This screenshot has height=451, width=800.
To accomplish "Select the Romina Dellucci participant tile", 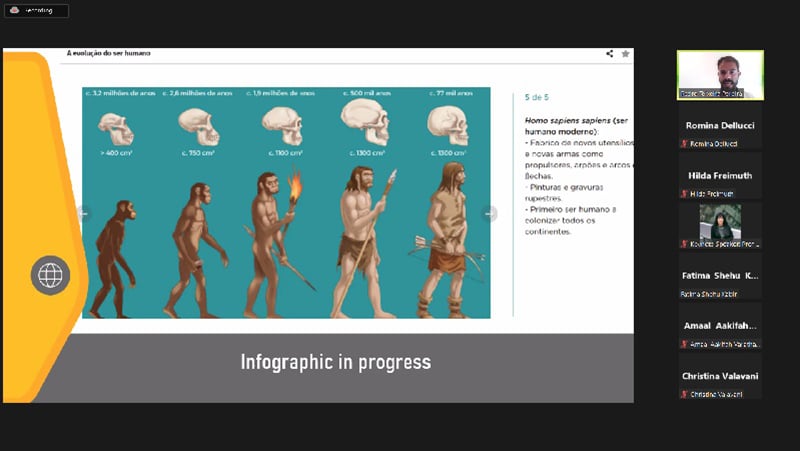I will click(720, 126).
